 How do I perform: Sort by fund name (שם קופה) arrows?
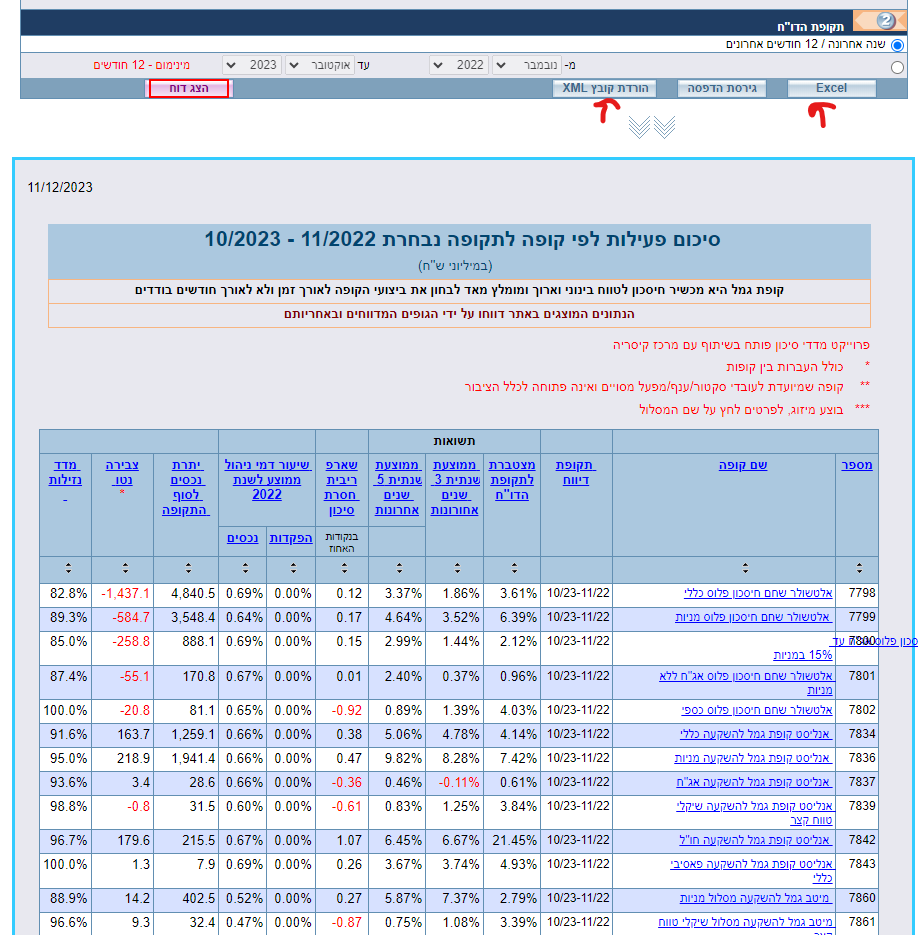(745, 568)
